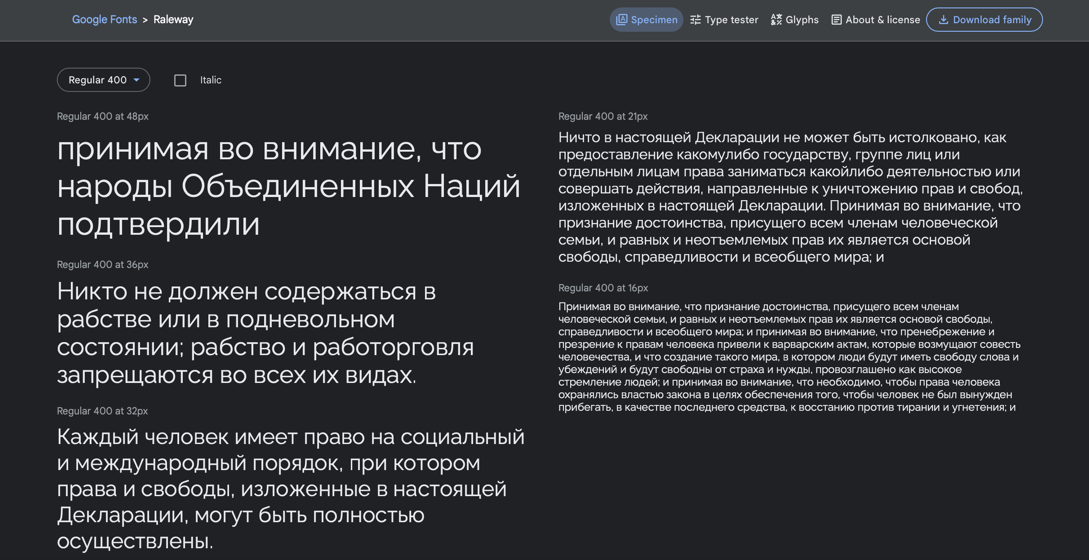The width and height of the screenshot is (1089, 560).
Task: Click the Glyphs icon in the header
Action: tap(776, 20)
